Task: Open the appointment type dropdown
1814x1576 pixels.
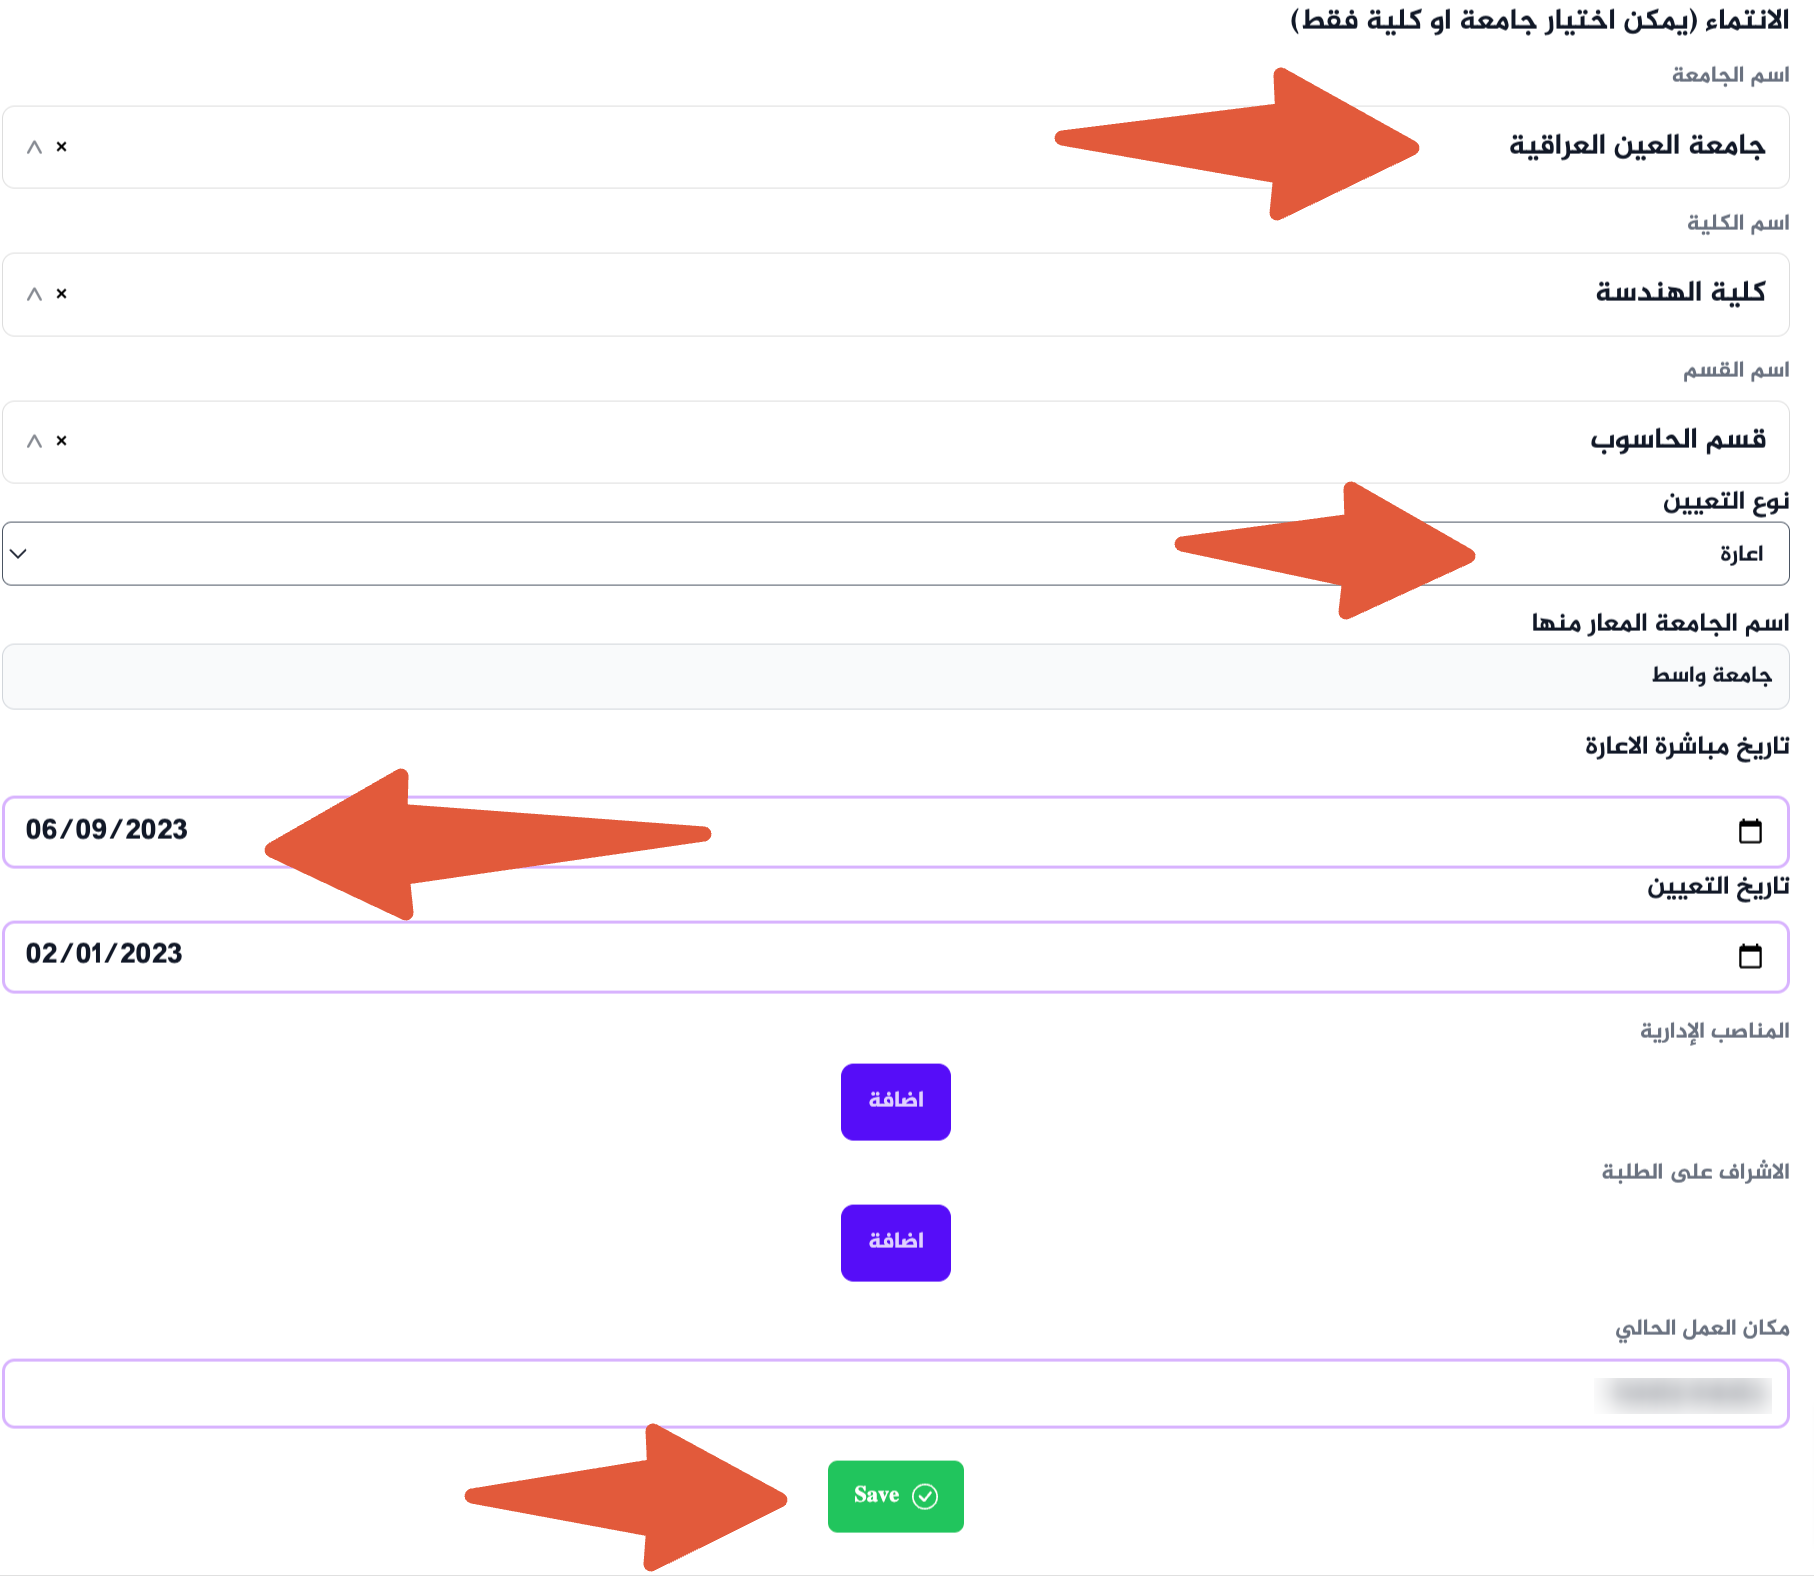Action: pyautogui.click(x=895, y=553)
